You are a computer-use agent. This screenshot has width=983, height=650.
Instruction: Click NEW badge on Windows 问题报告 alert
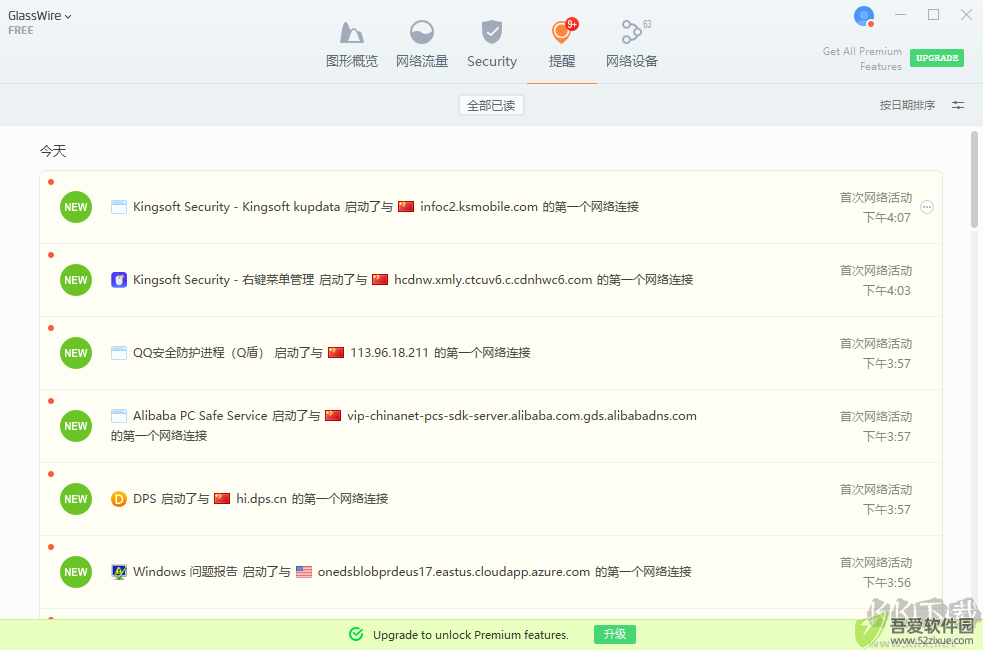coord(76,572)
